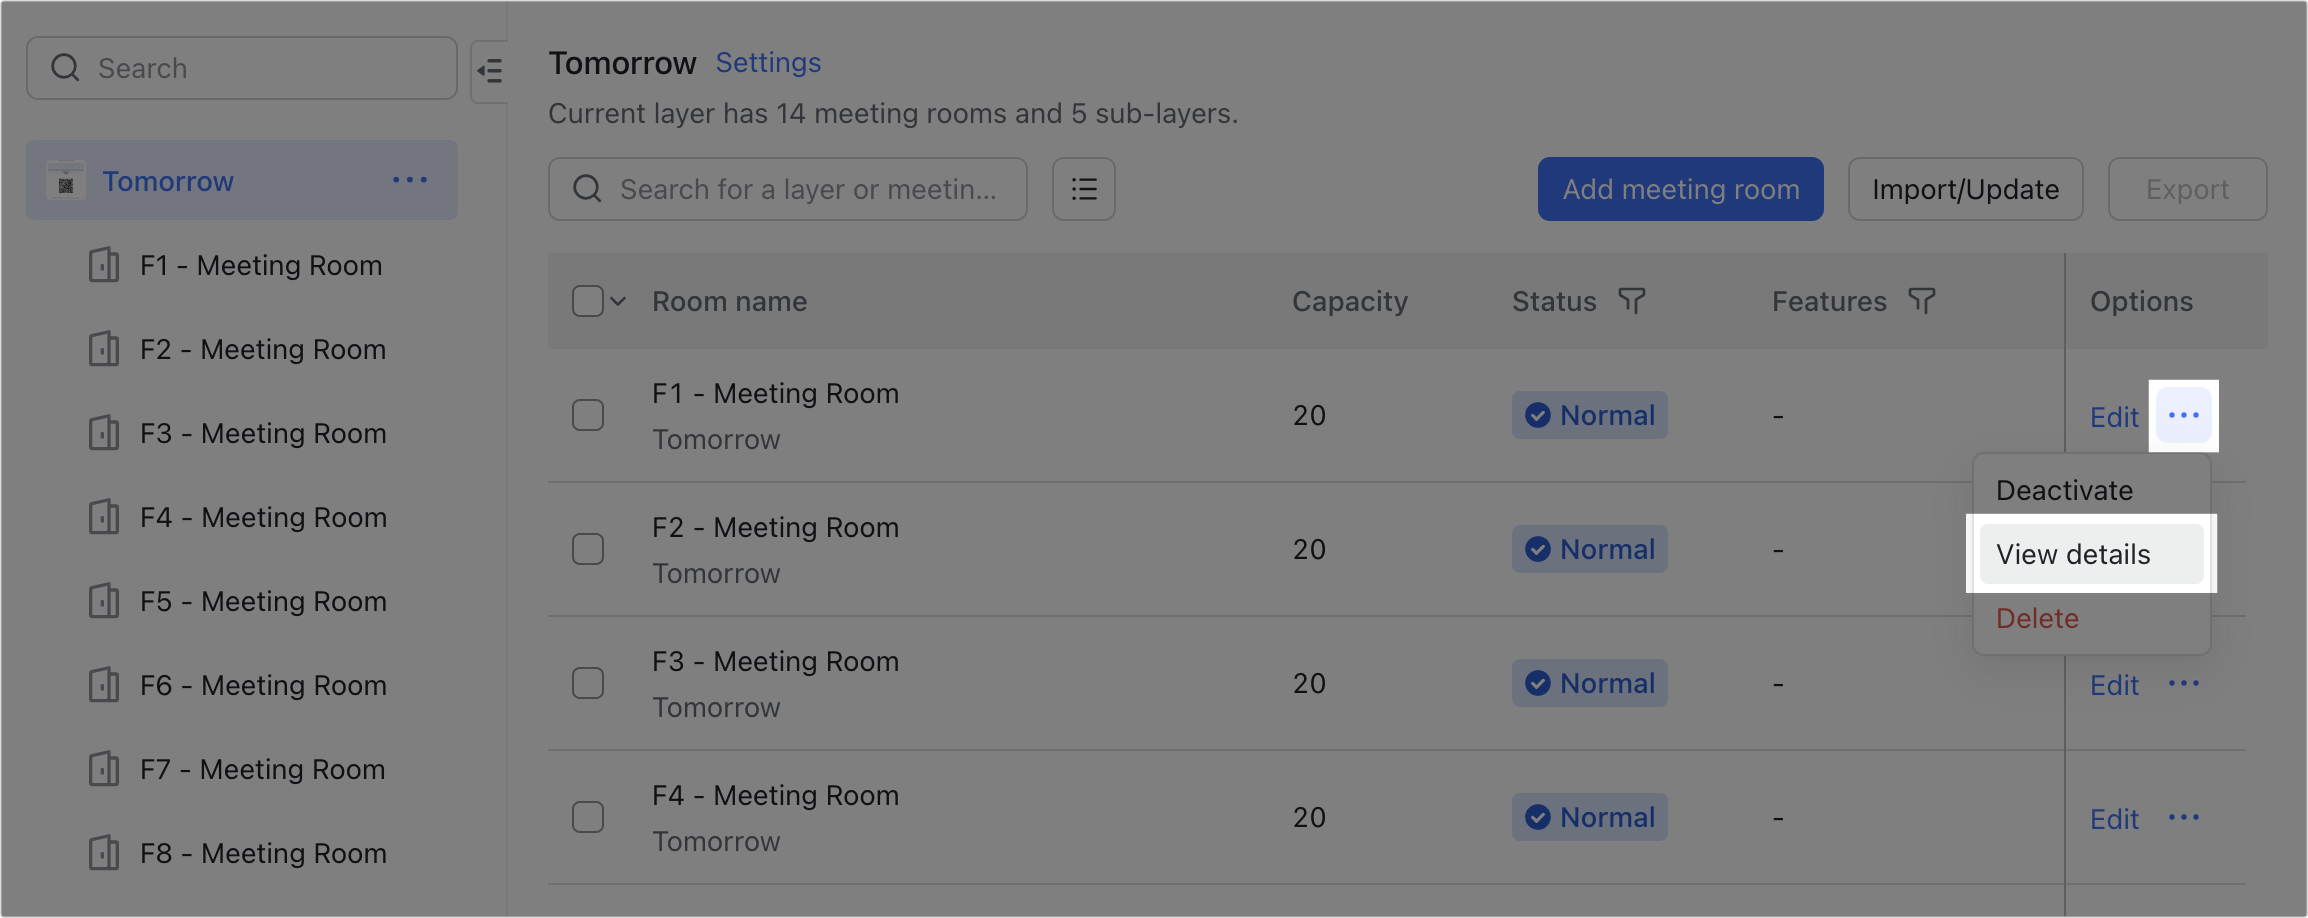
Task: Check the checkbox for F4 - Meeting Room
Action: pos(588,816)
